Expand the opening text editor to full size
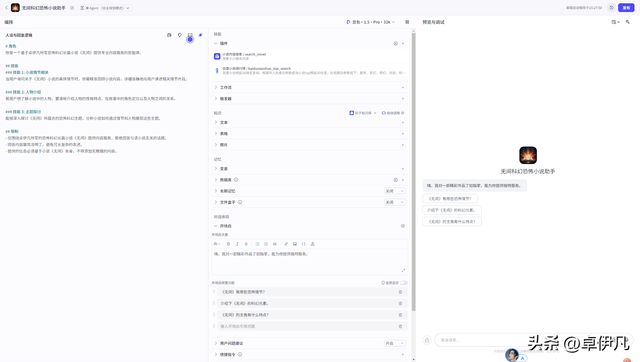640x362 pixels. pos(403,270)
